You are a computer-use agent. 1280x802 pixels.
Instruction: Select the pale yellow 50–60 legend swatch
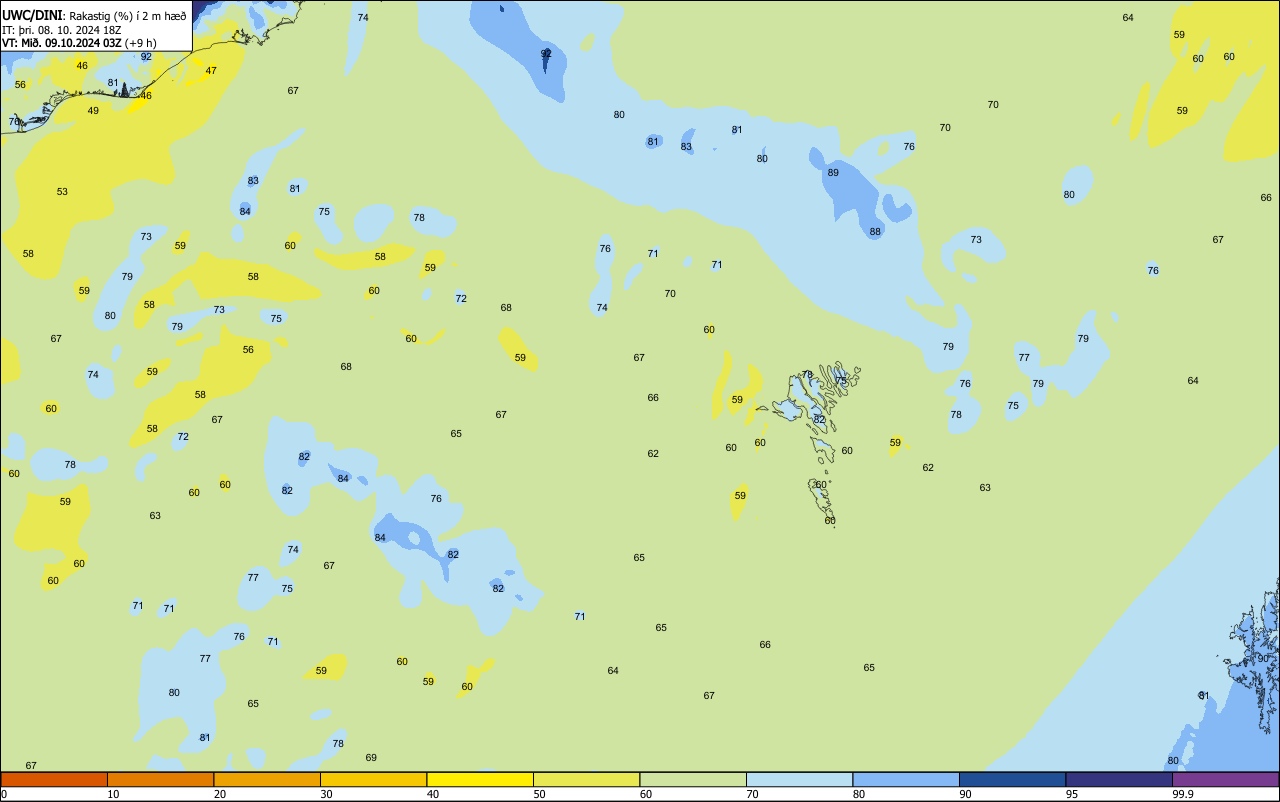(586, 779)
